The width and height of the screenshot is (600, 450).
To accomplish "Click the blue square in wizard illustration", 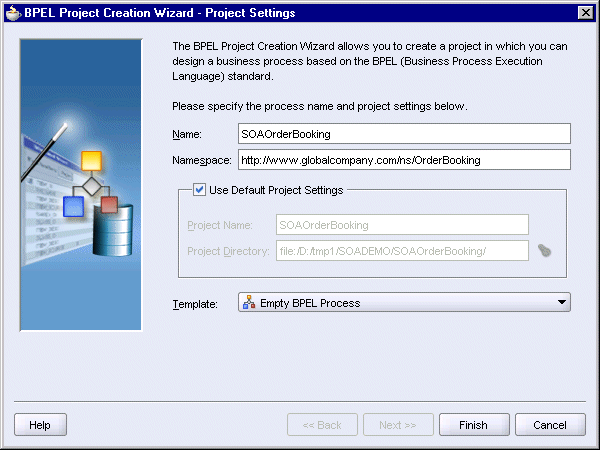I will [73, 206].
